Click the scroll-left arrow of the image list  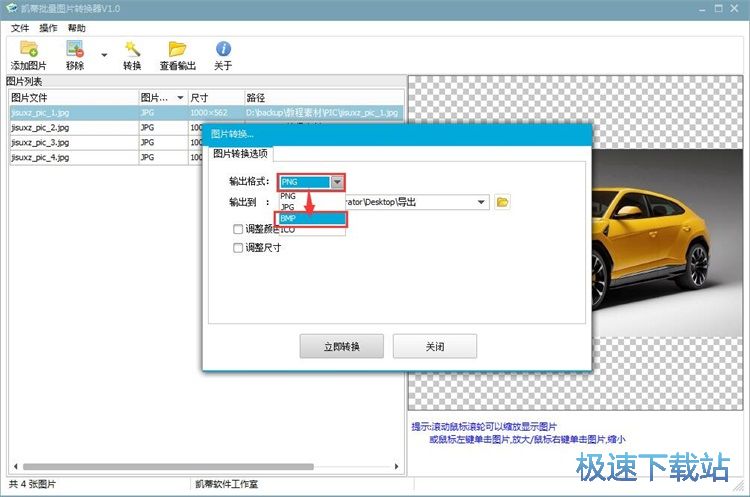(x=16, y=466)
